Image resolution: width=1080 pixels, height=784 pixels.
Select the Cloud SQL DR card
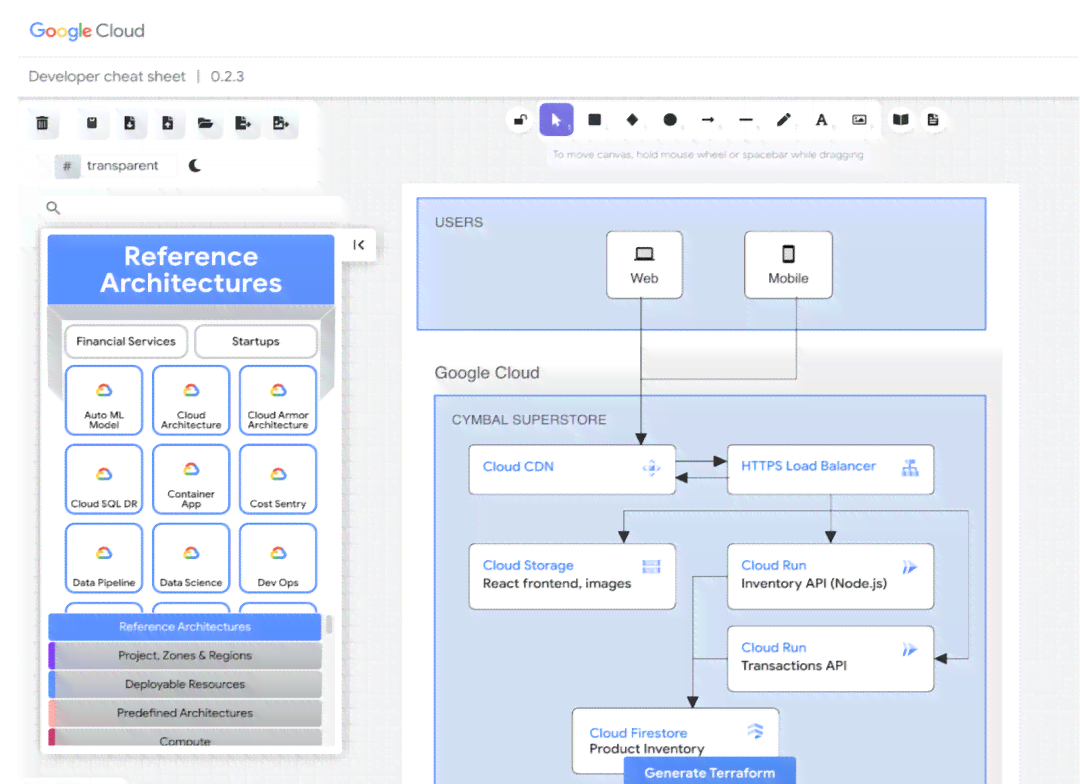tap(104, 479)
